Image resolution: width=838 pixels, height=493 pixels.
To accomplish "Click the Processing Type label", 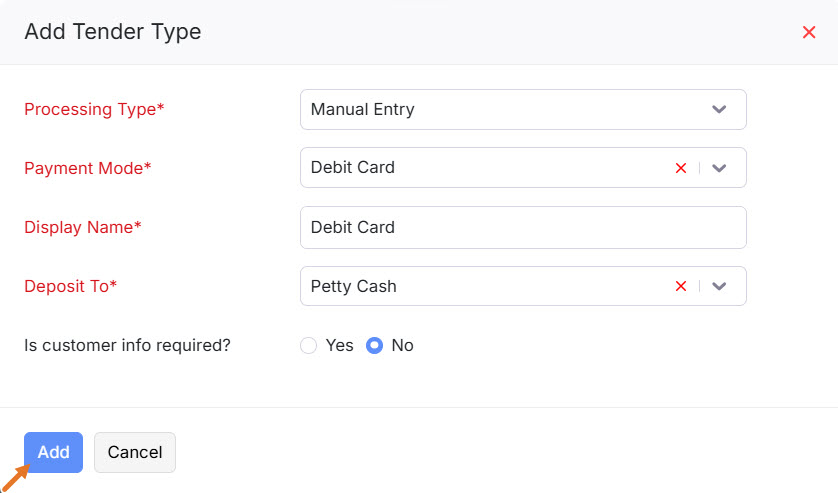I will [x=94, y=109].
